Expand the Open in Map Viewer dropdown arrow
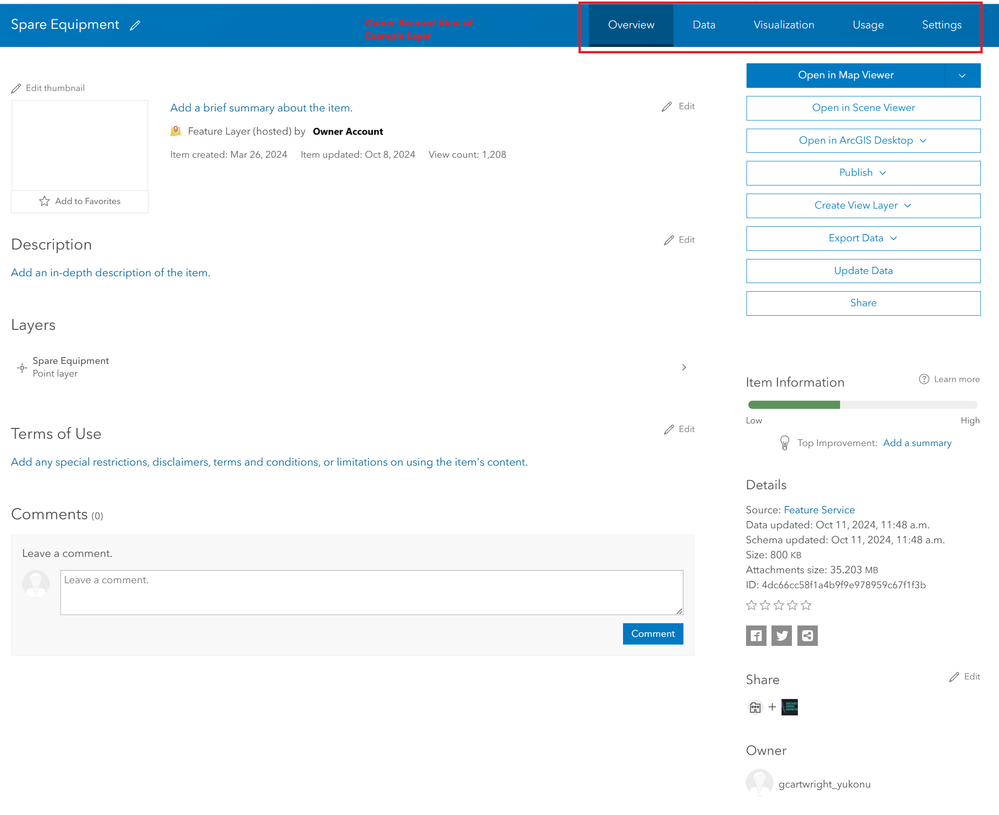The height and width of the screenshot is (815, 999). (963, 75)
